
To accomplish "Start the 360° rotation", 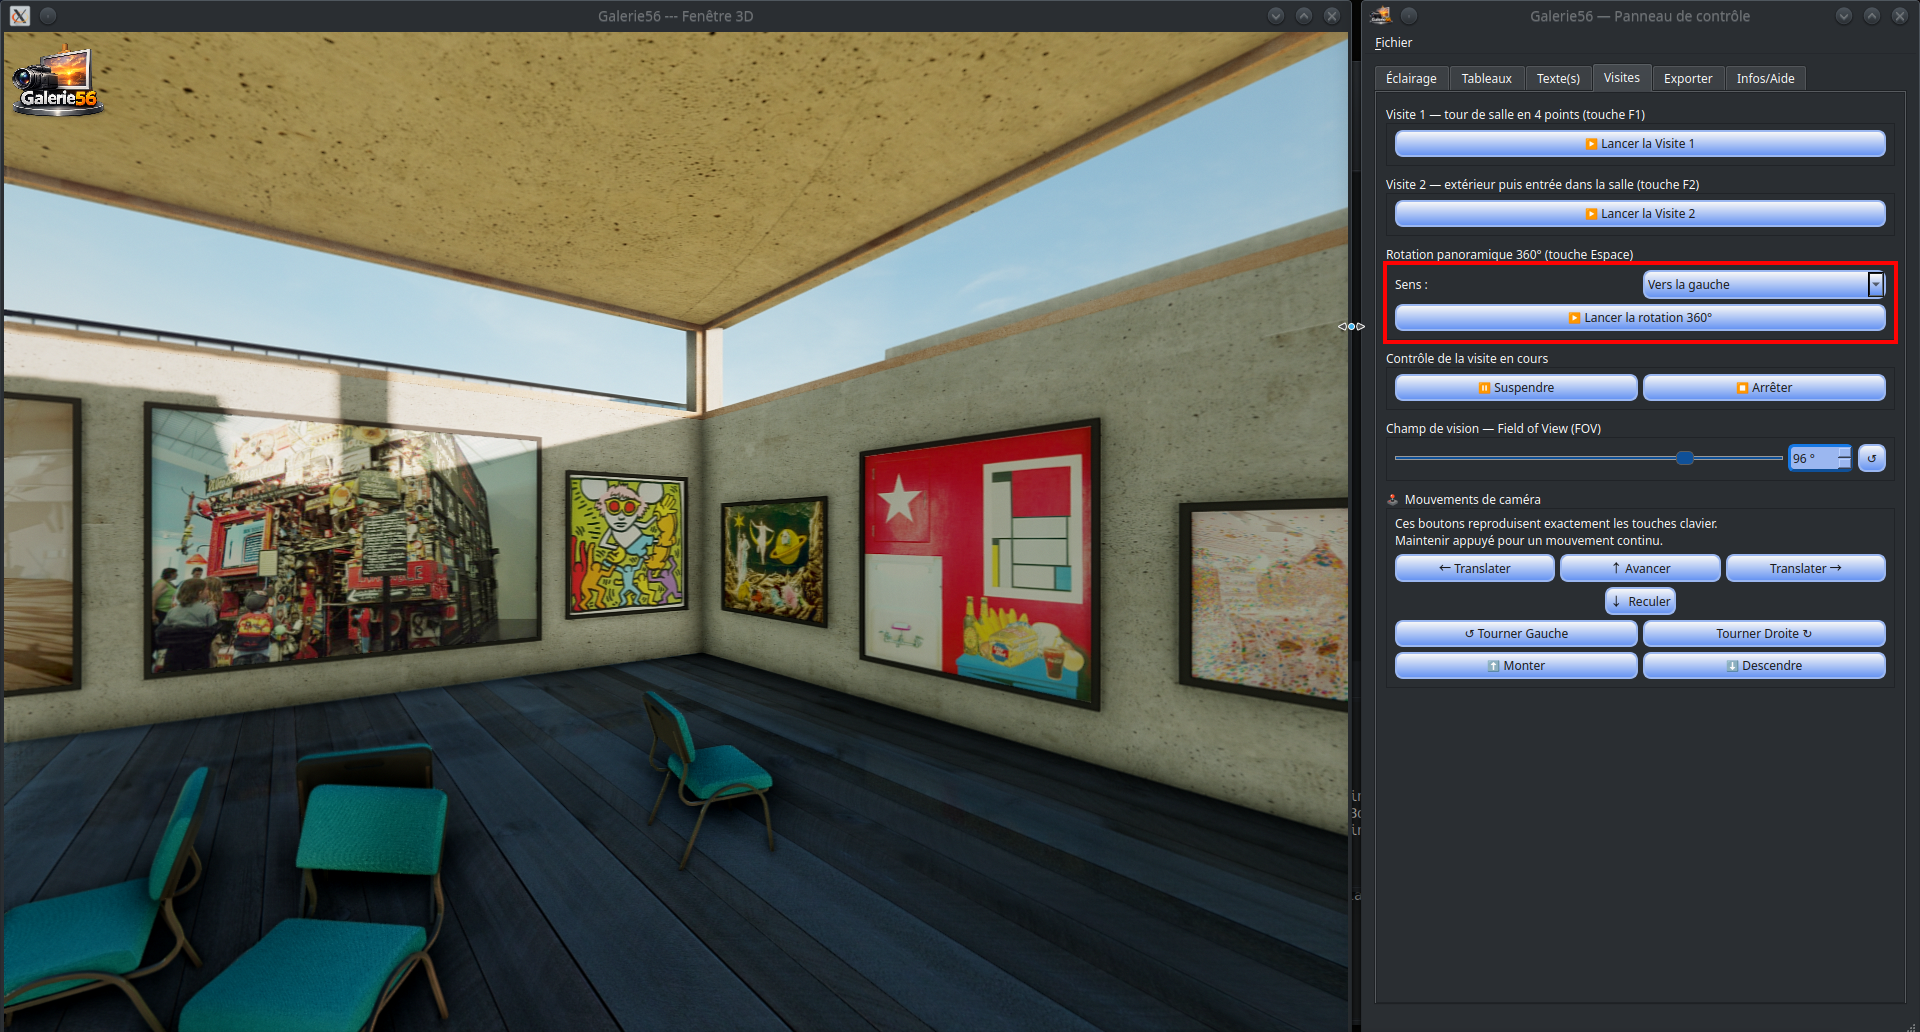I will [1640, 318].
